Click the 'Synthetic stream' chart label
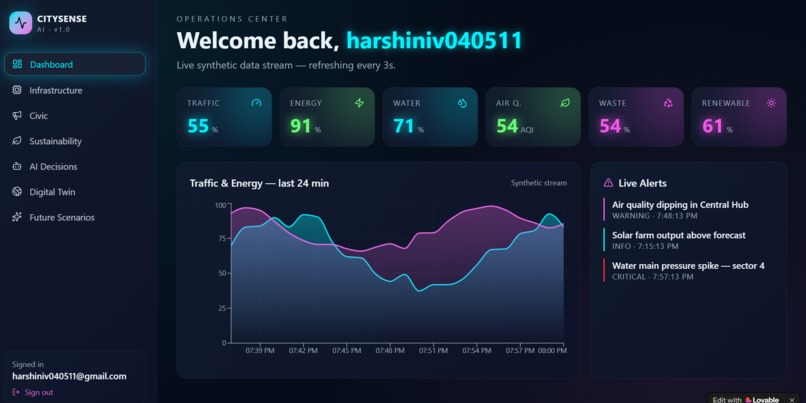 [539, 183]
